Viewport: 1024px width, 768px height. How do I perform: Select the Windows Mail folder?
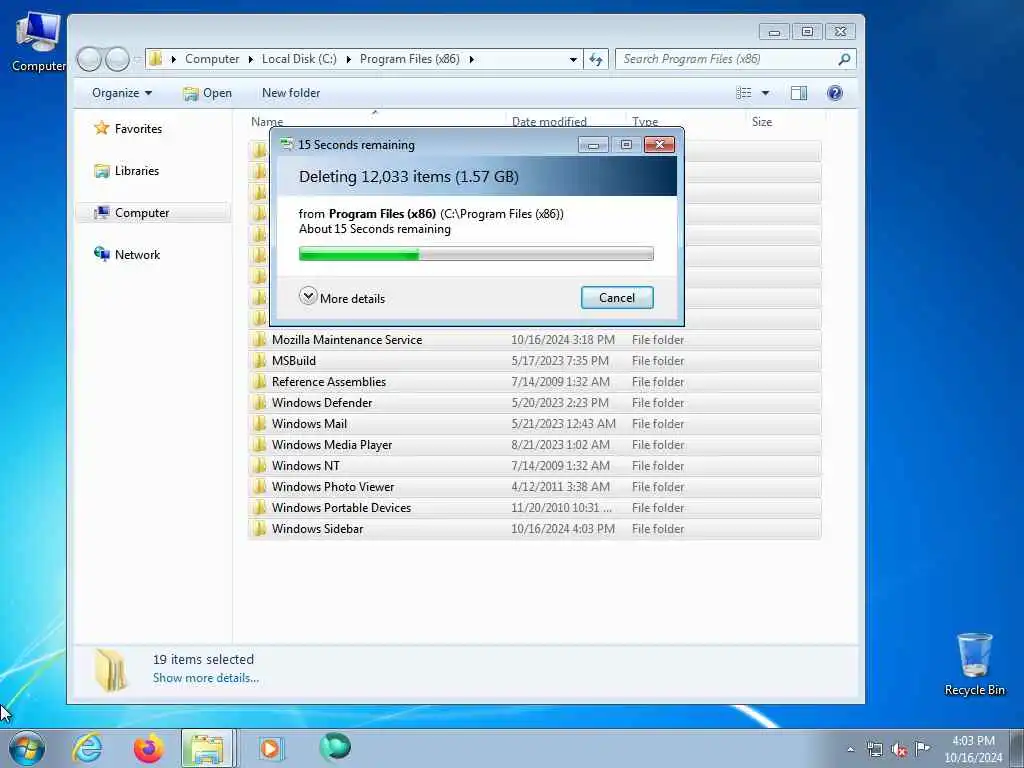click(x=534, y=423)
